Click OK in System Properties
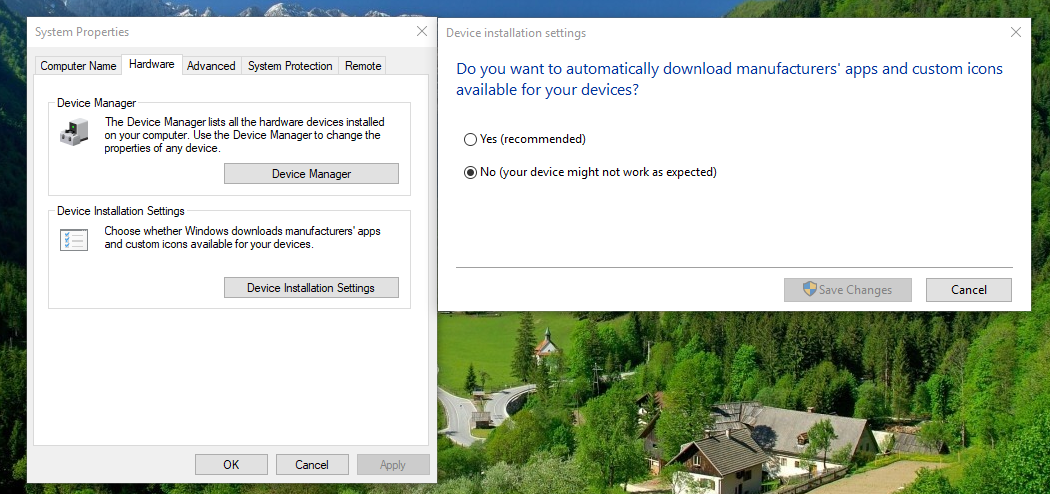The image size is (1050, 494). (x=231, y=464)
